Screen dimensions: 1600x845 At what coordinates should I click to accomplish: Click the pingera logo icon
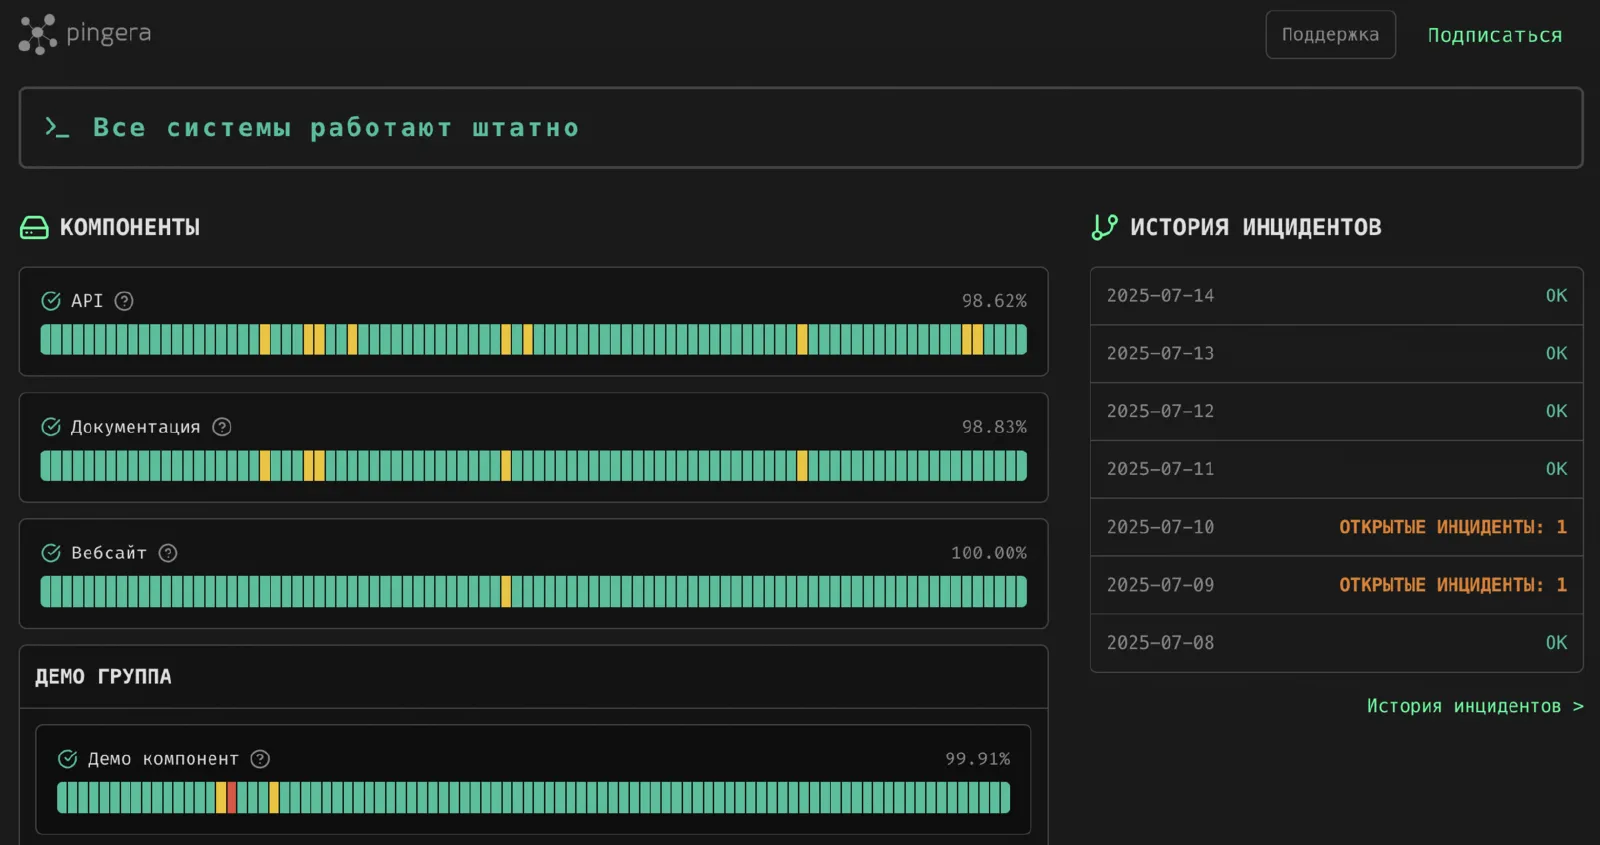(x=37, y=35)
